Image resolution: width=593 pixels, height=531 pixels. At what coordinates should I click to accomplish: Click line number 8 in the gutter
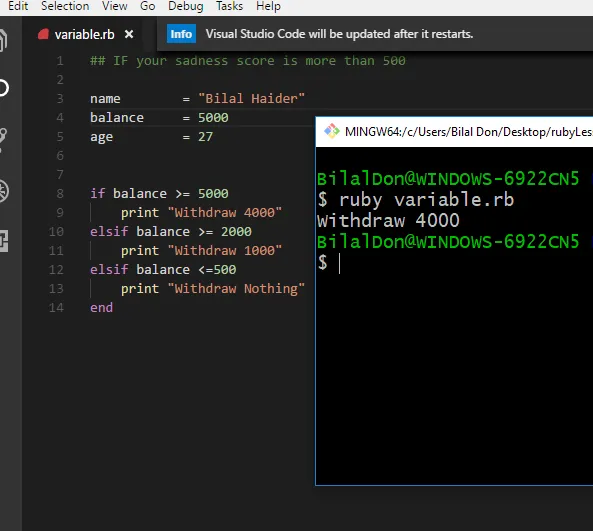[x=60, y=194]
